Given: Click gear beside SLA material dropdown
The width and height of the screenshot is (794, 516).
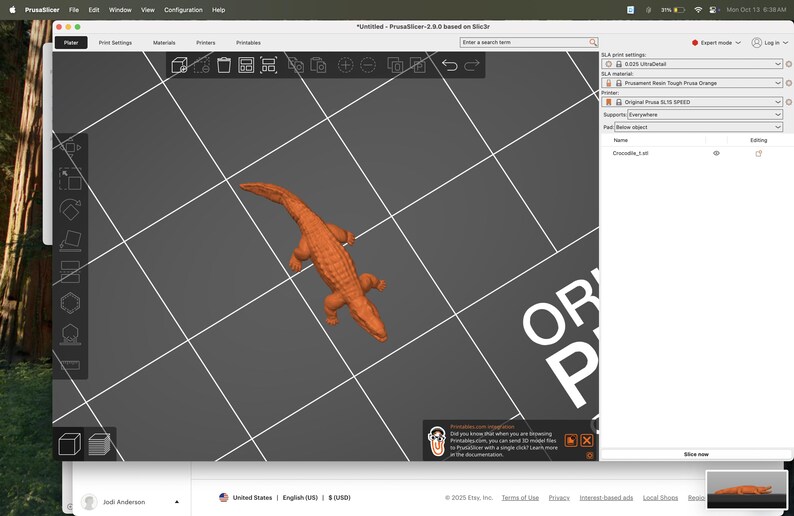Looking at the screenshot, I should tap(788, 83).
